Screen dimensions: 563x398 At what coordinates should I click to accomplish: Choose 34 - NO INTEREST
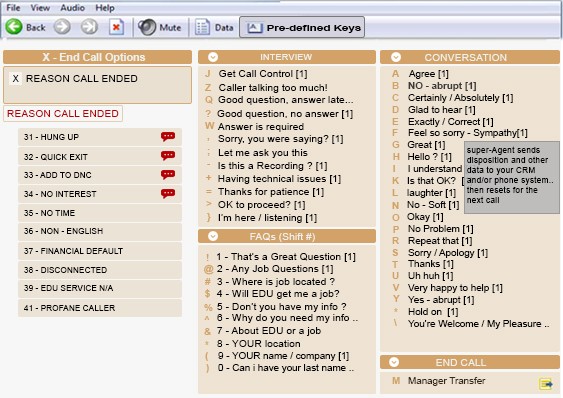tap(100, 194)
